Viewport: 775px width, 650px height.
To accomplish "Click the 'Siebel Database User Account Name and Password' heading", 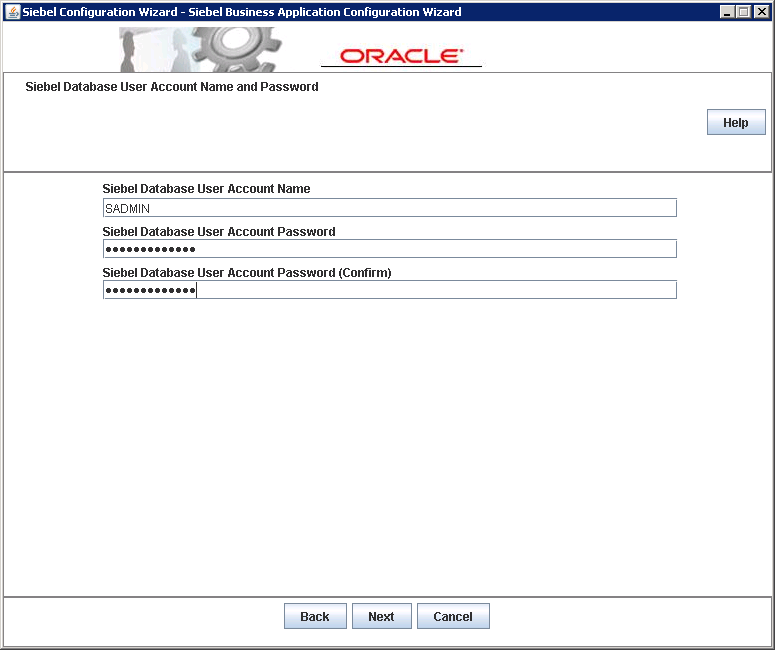I will click(172, 87).
